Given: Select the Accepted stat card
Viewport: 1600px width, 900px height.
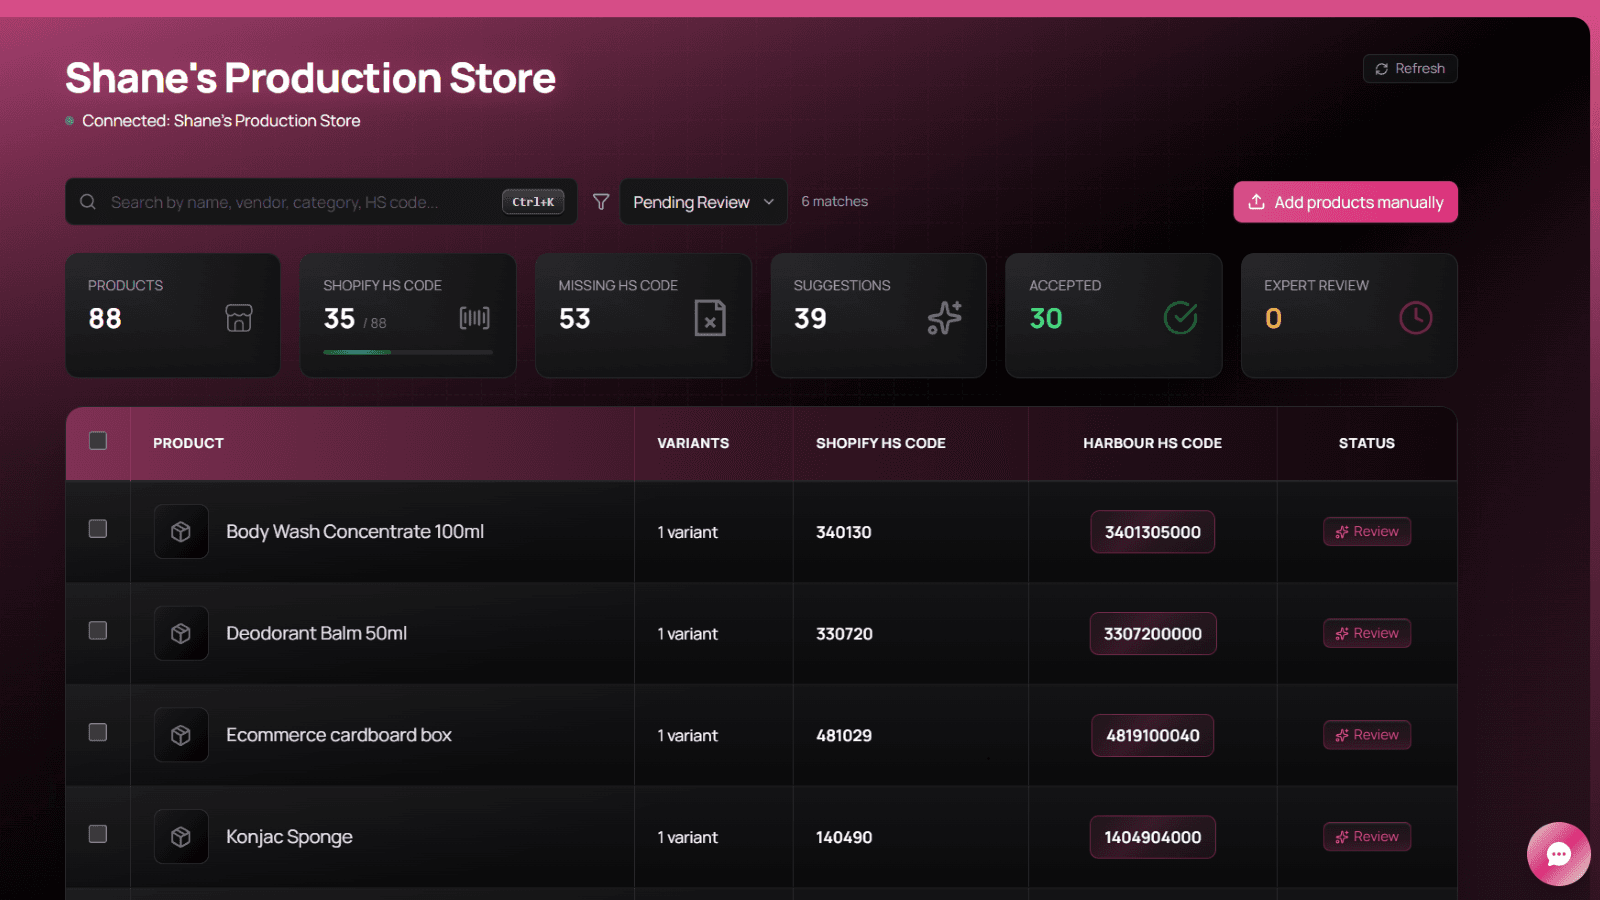Looking at the screenshot, I should (x=1114, y=315).
